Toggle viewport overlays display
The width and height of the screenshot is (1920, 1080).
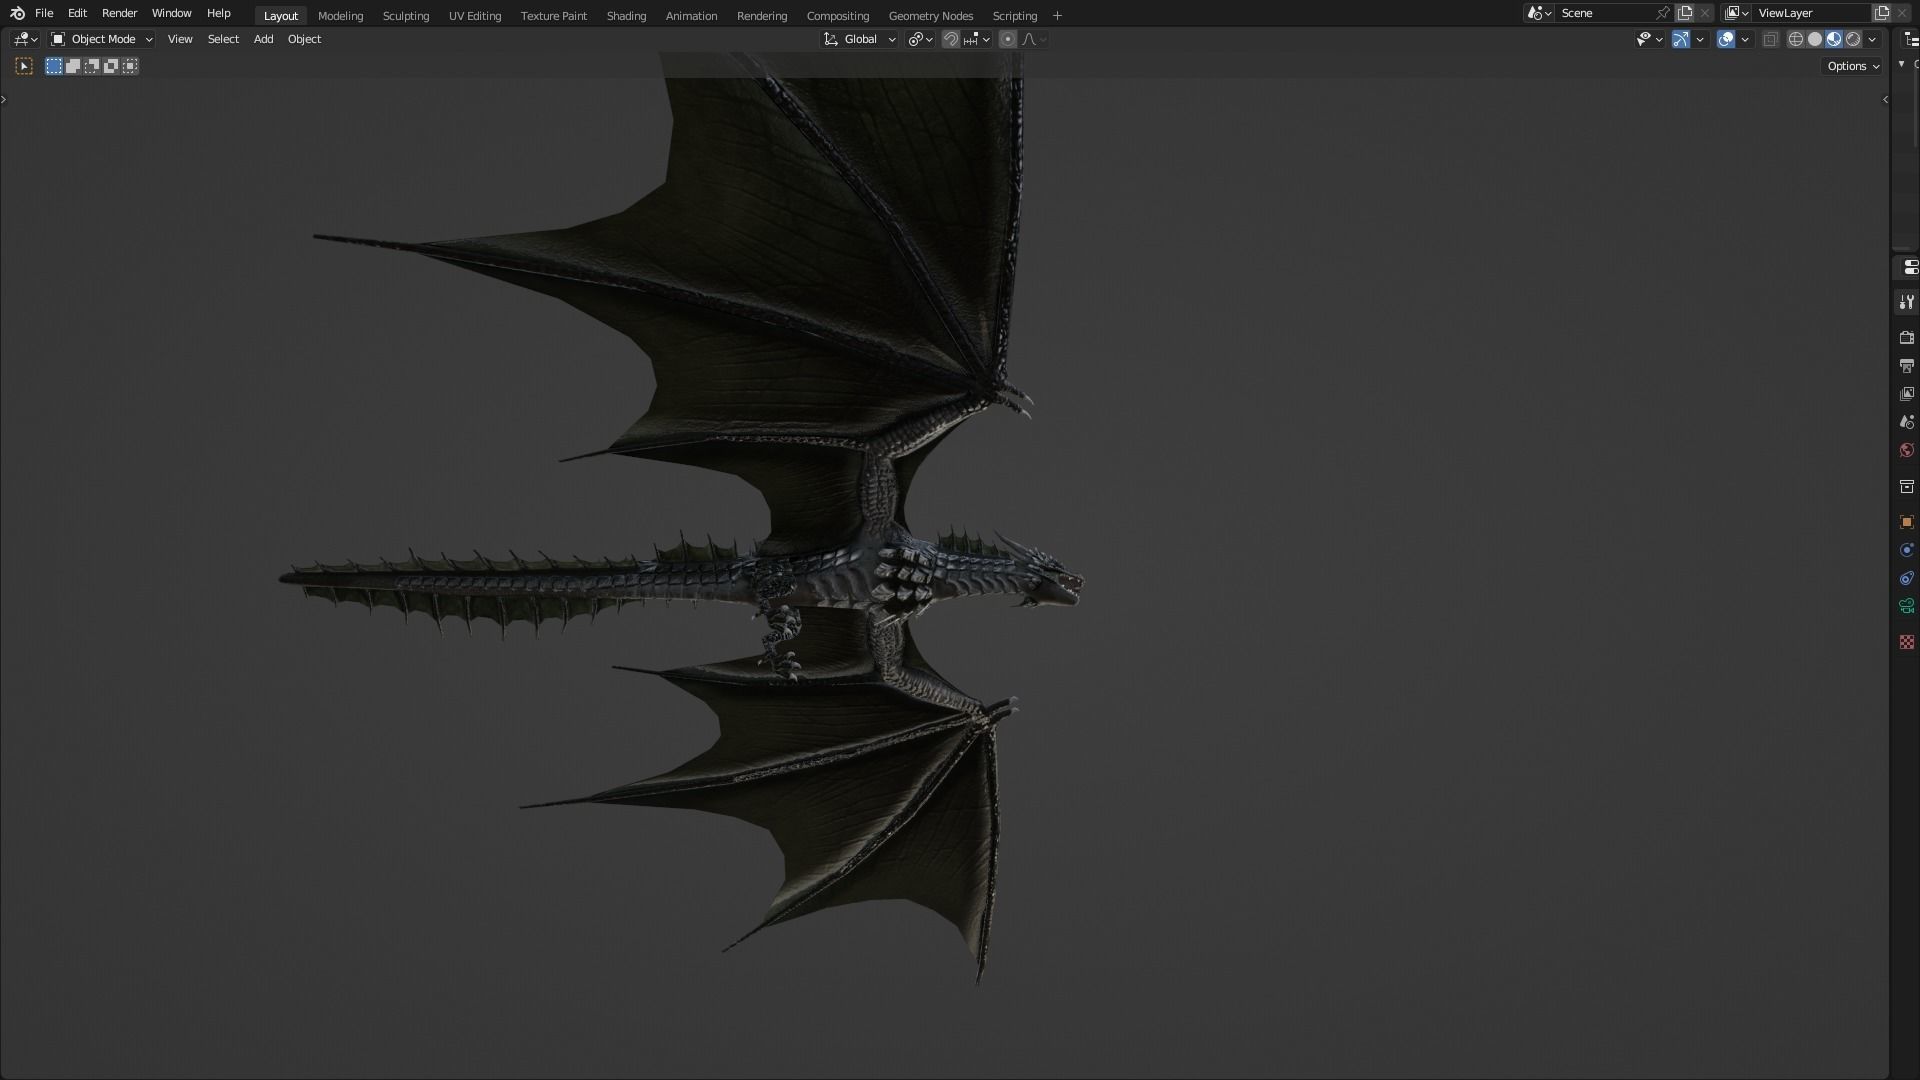pos(1726,39)
